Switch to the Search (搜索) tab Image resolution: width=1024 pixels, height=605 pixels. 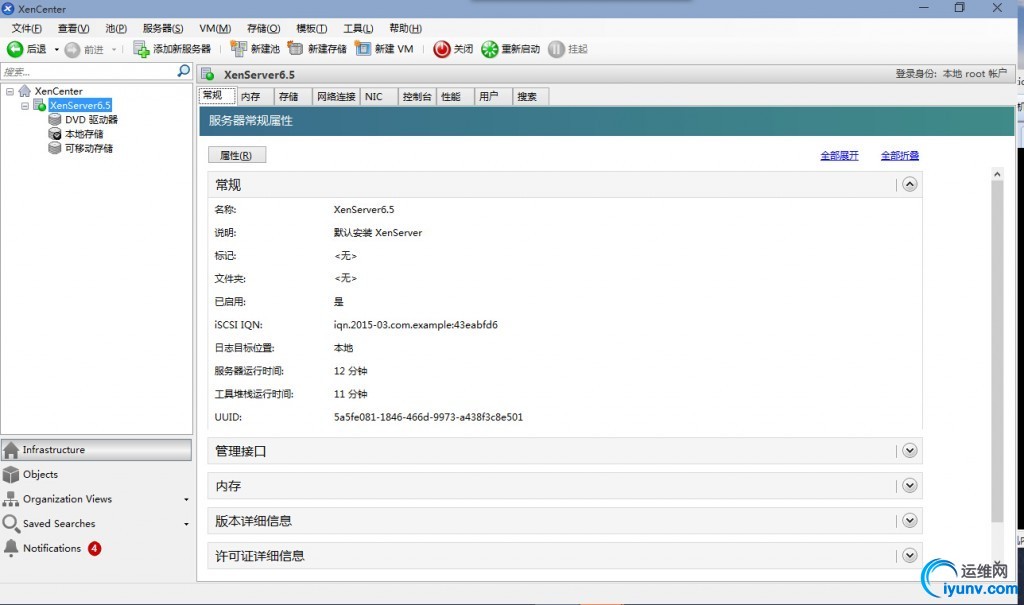tap(531, 97)
